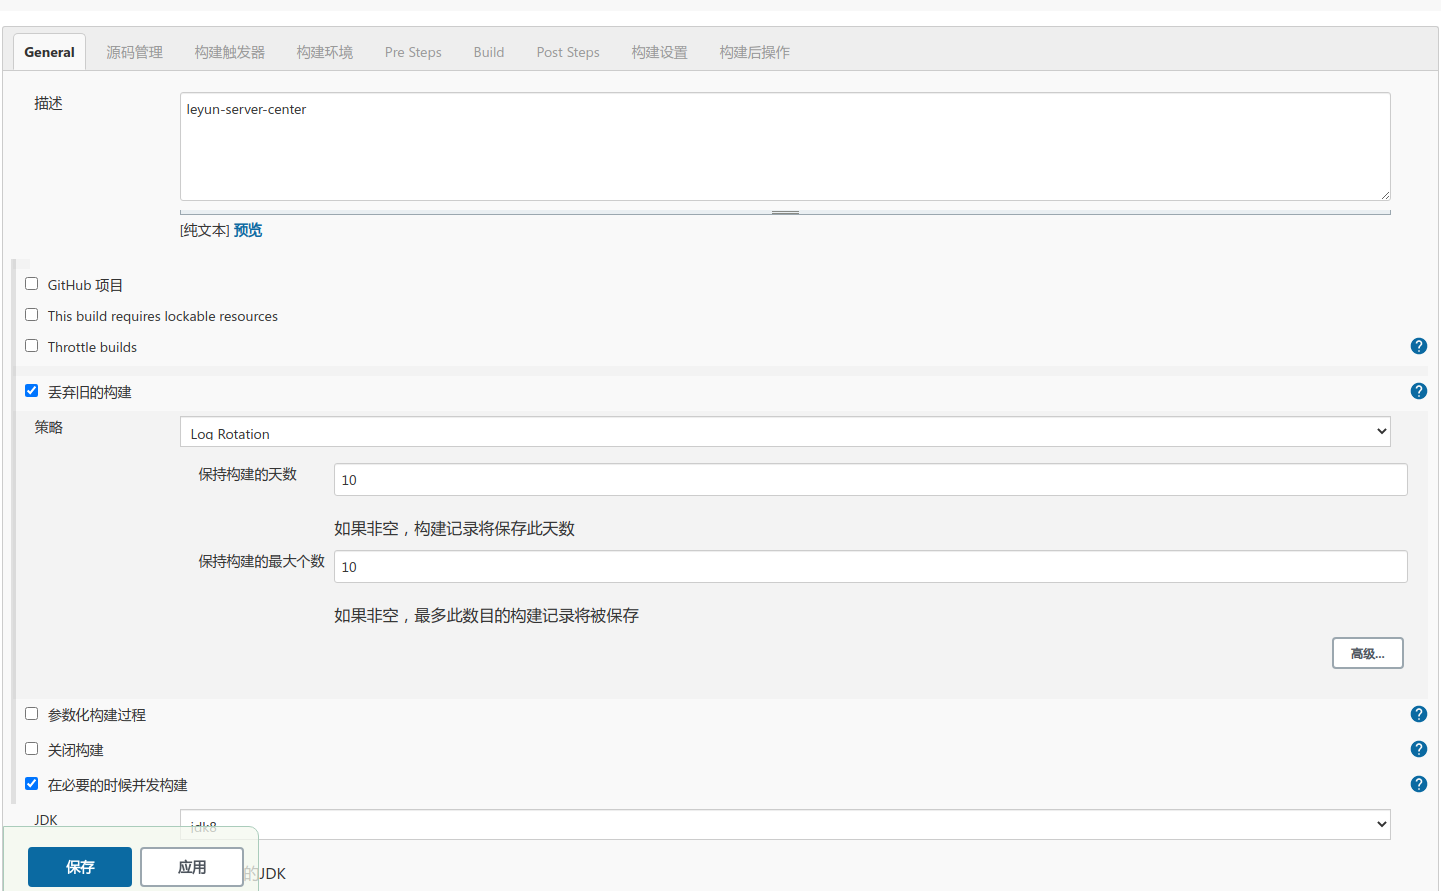This screenshot has height=891, width=1441.
Task: Click the 保持构建的天数 input field
Action: coord(870,480)
